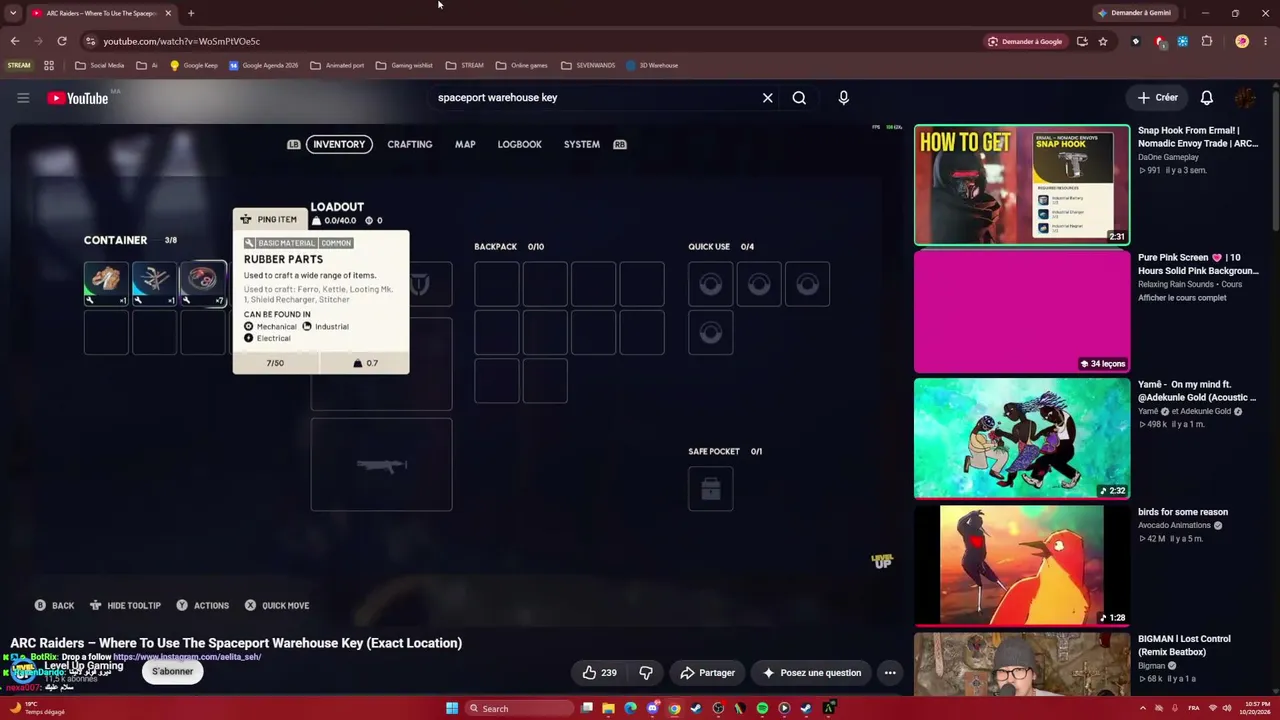Click the address bar URL
Image resolution: width=1280 pixels, height=720 pixels.
pyautogui.click(x=181, y=41)
